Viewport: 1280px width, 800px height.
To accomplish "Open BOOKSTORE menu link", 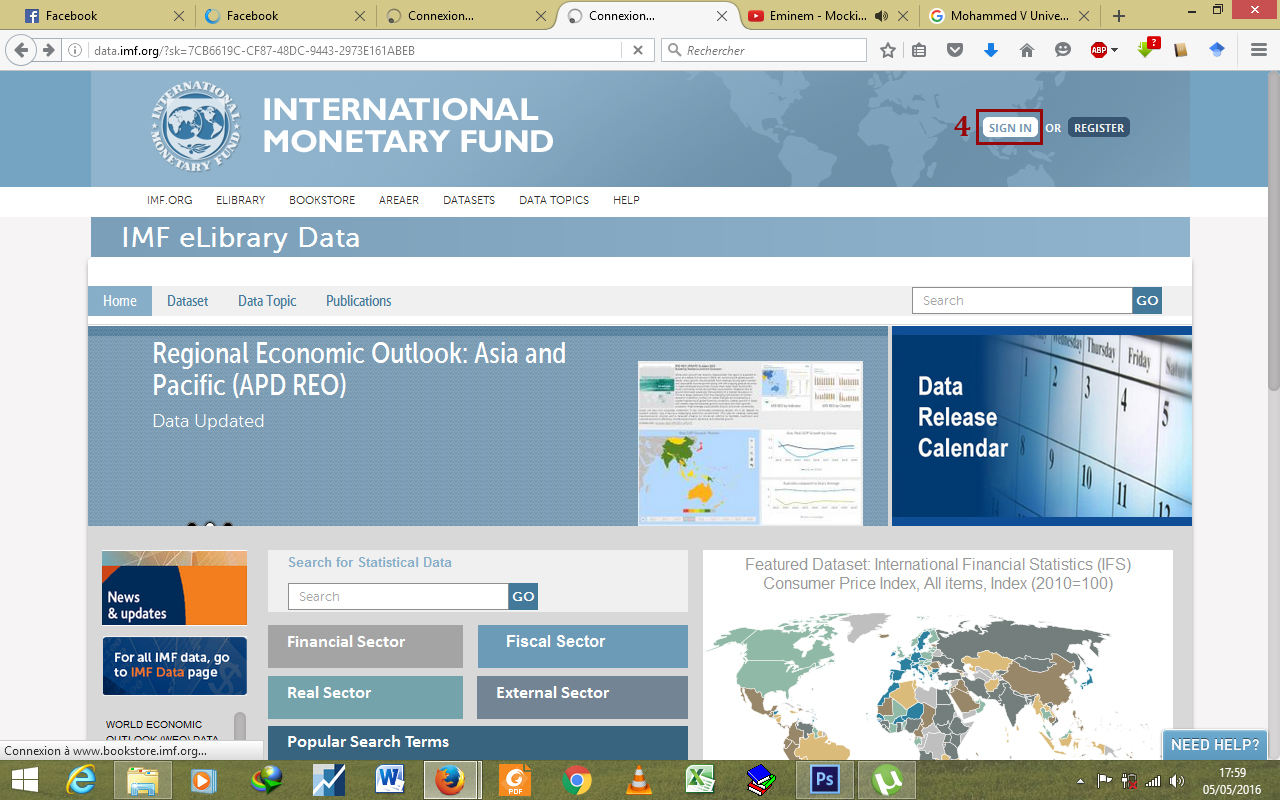I will pos(322,200).
